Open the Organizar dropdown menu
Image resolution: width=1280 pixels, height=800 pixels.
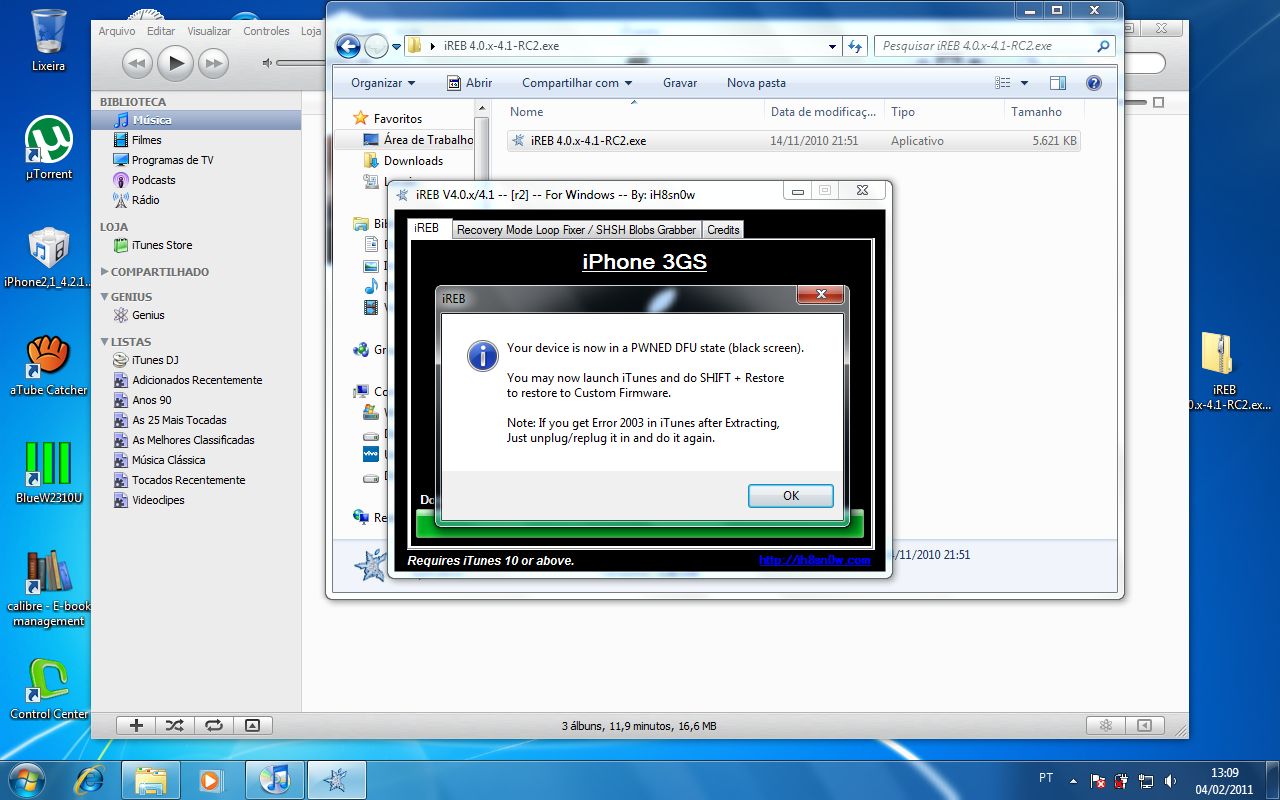pyautogui.click(x=383, y=83)
